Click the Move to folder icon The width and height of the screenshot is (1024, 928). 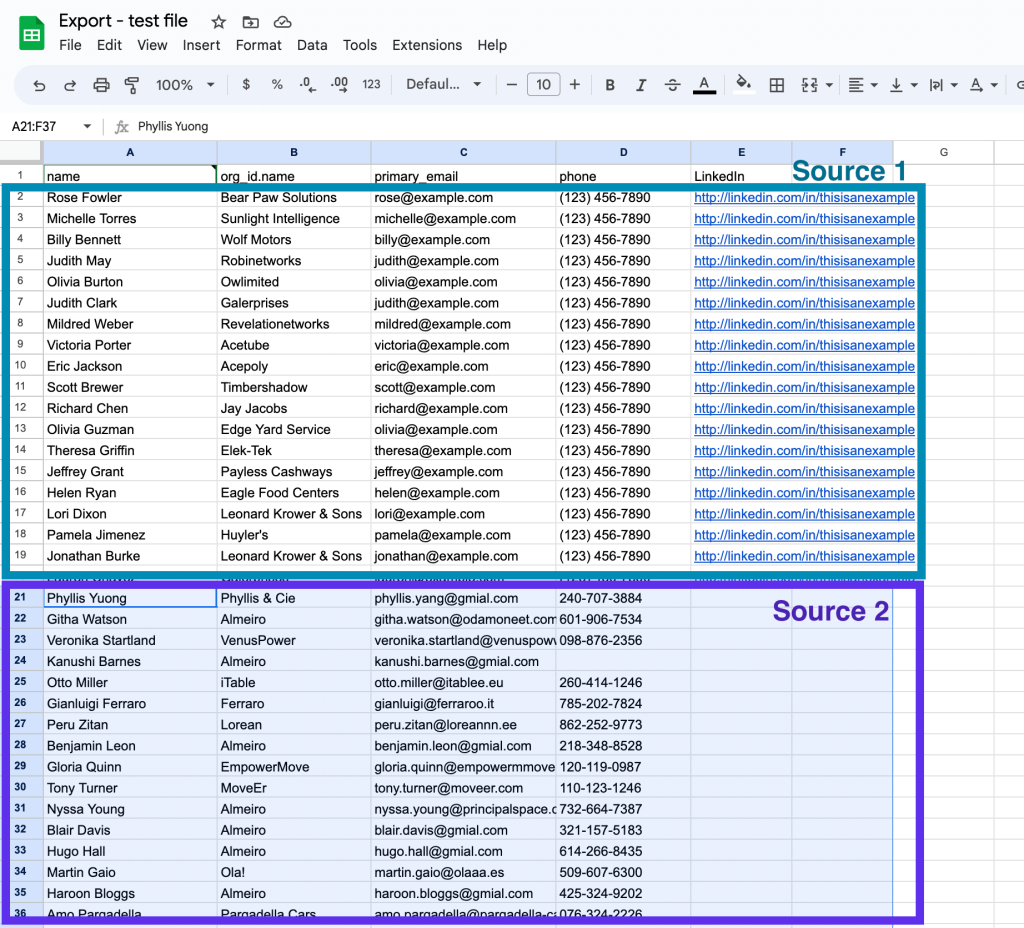(250, 22)
